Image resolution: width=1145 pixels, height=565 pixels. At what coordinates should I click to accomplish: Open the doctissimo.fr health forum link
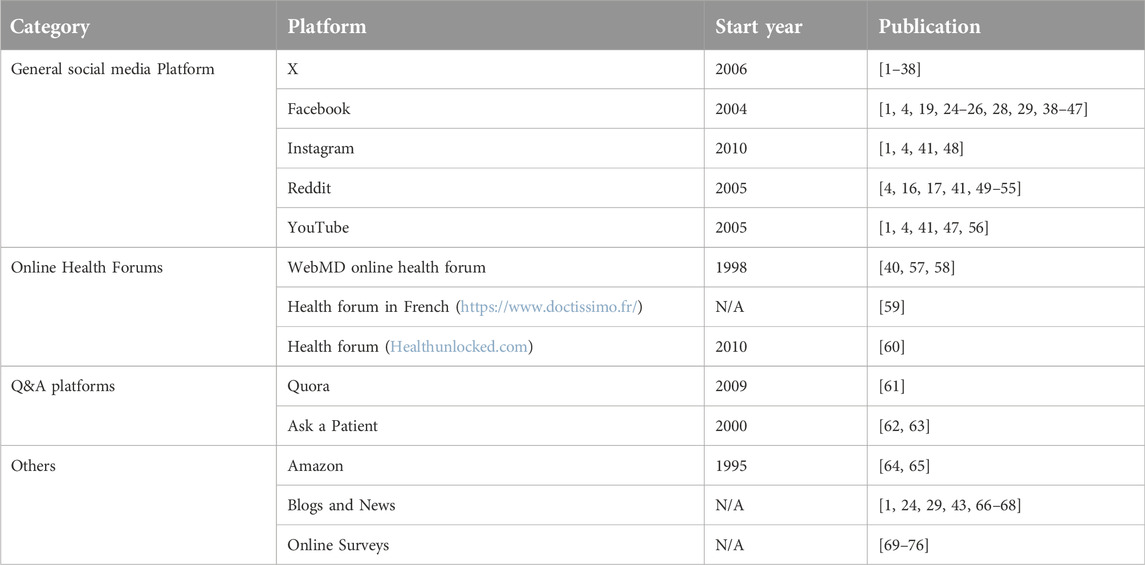(x=549, y=307)
